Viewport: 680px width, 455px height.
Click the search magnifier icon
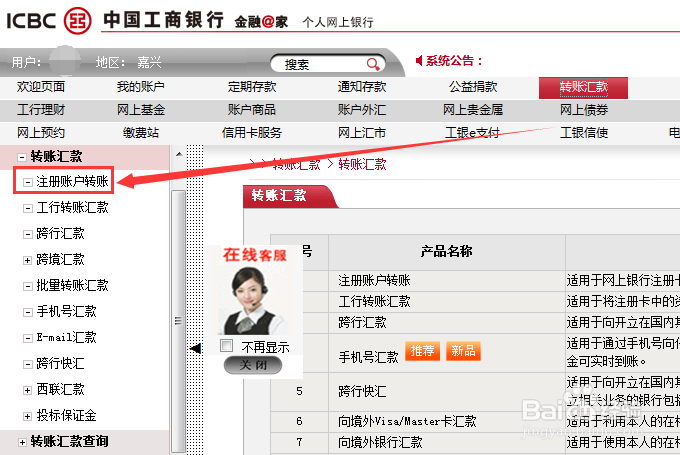[373, 64]
